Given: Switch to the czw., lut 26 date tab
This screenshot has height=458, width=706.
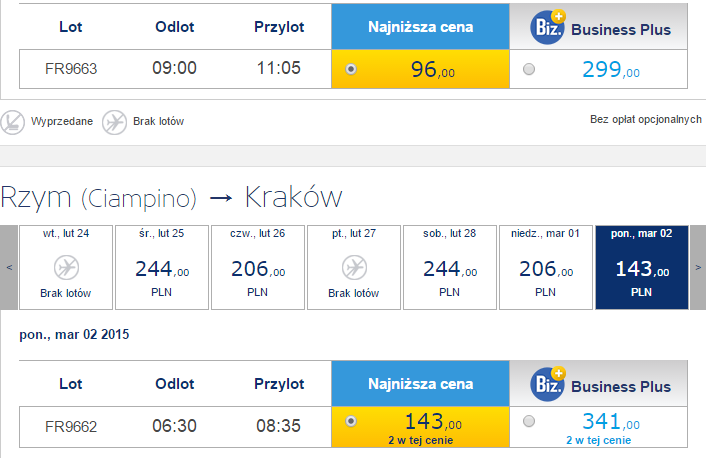Looking at the screenshot, I should (257, 267).
